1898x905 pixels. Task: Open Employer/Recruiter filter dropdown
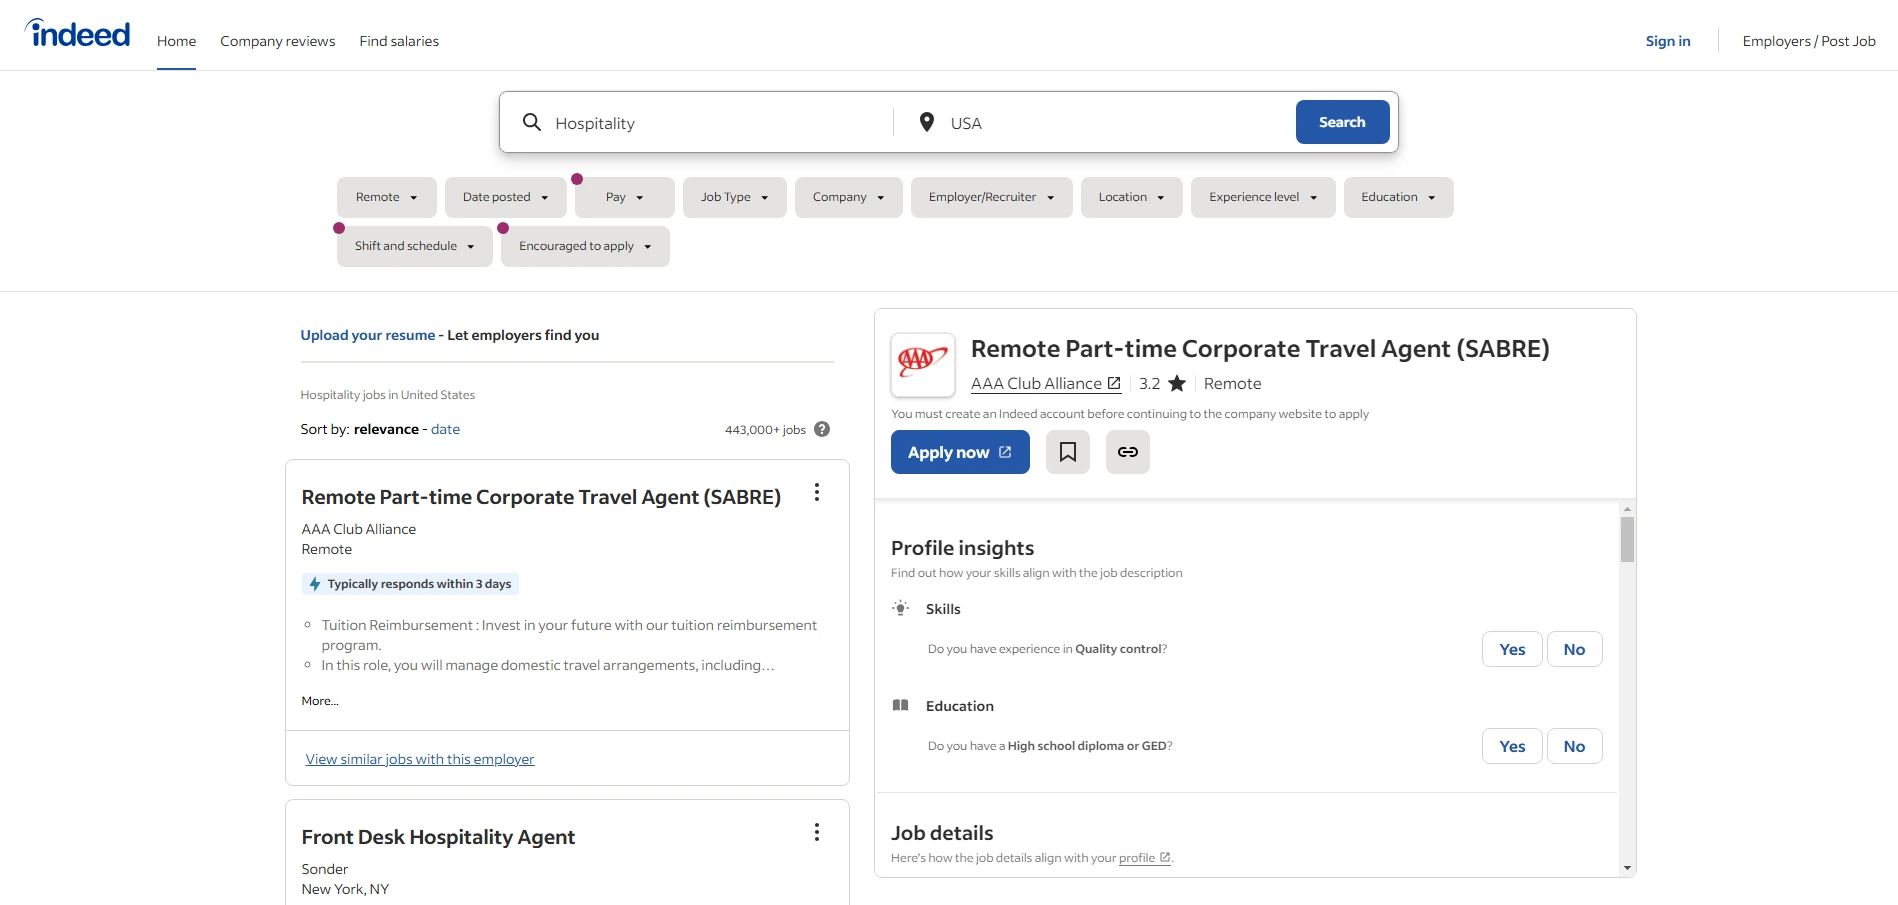click(x=992, y=197)
